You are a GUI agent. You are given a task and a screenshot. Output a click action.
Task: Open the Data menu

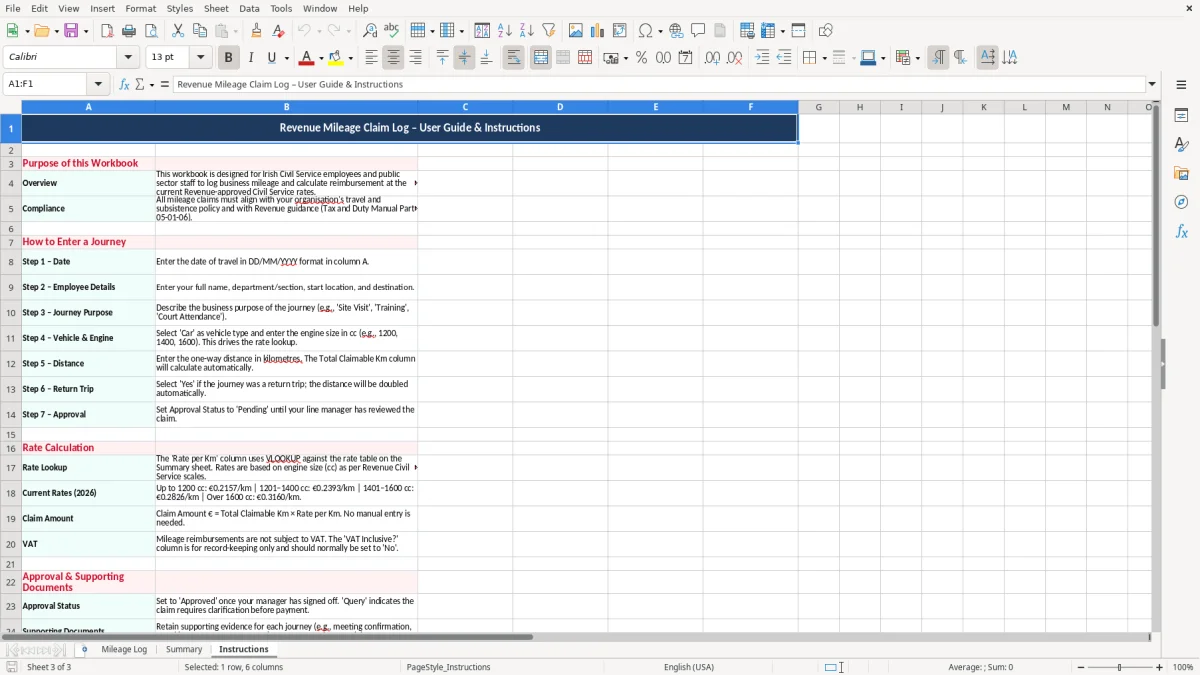tap(249, 8)
